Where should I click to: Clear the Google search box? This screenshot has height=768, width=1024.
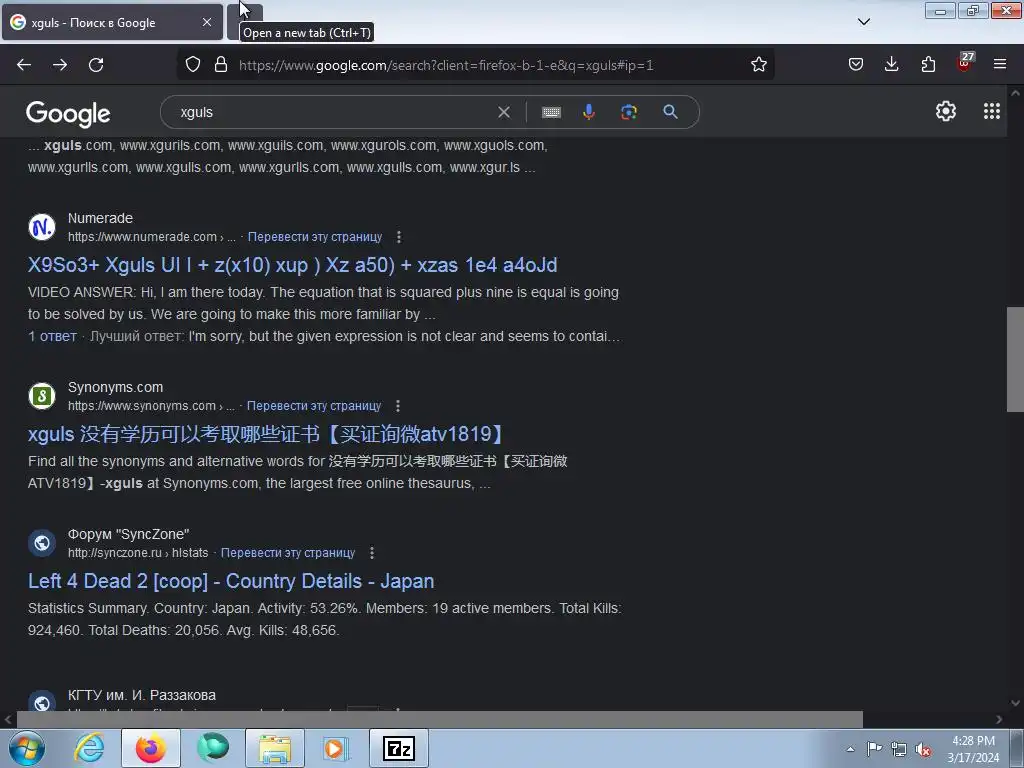(504, 112)
